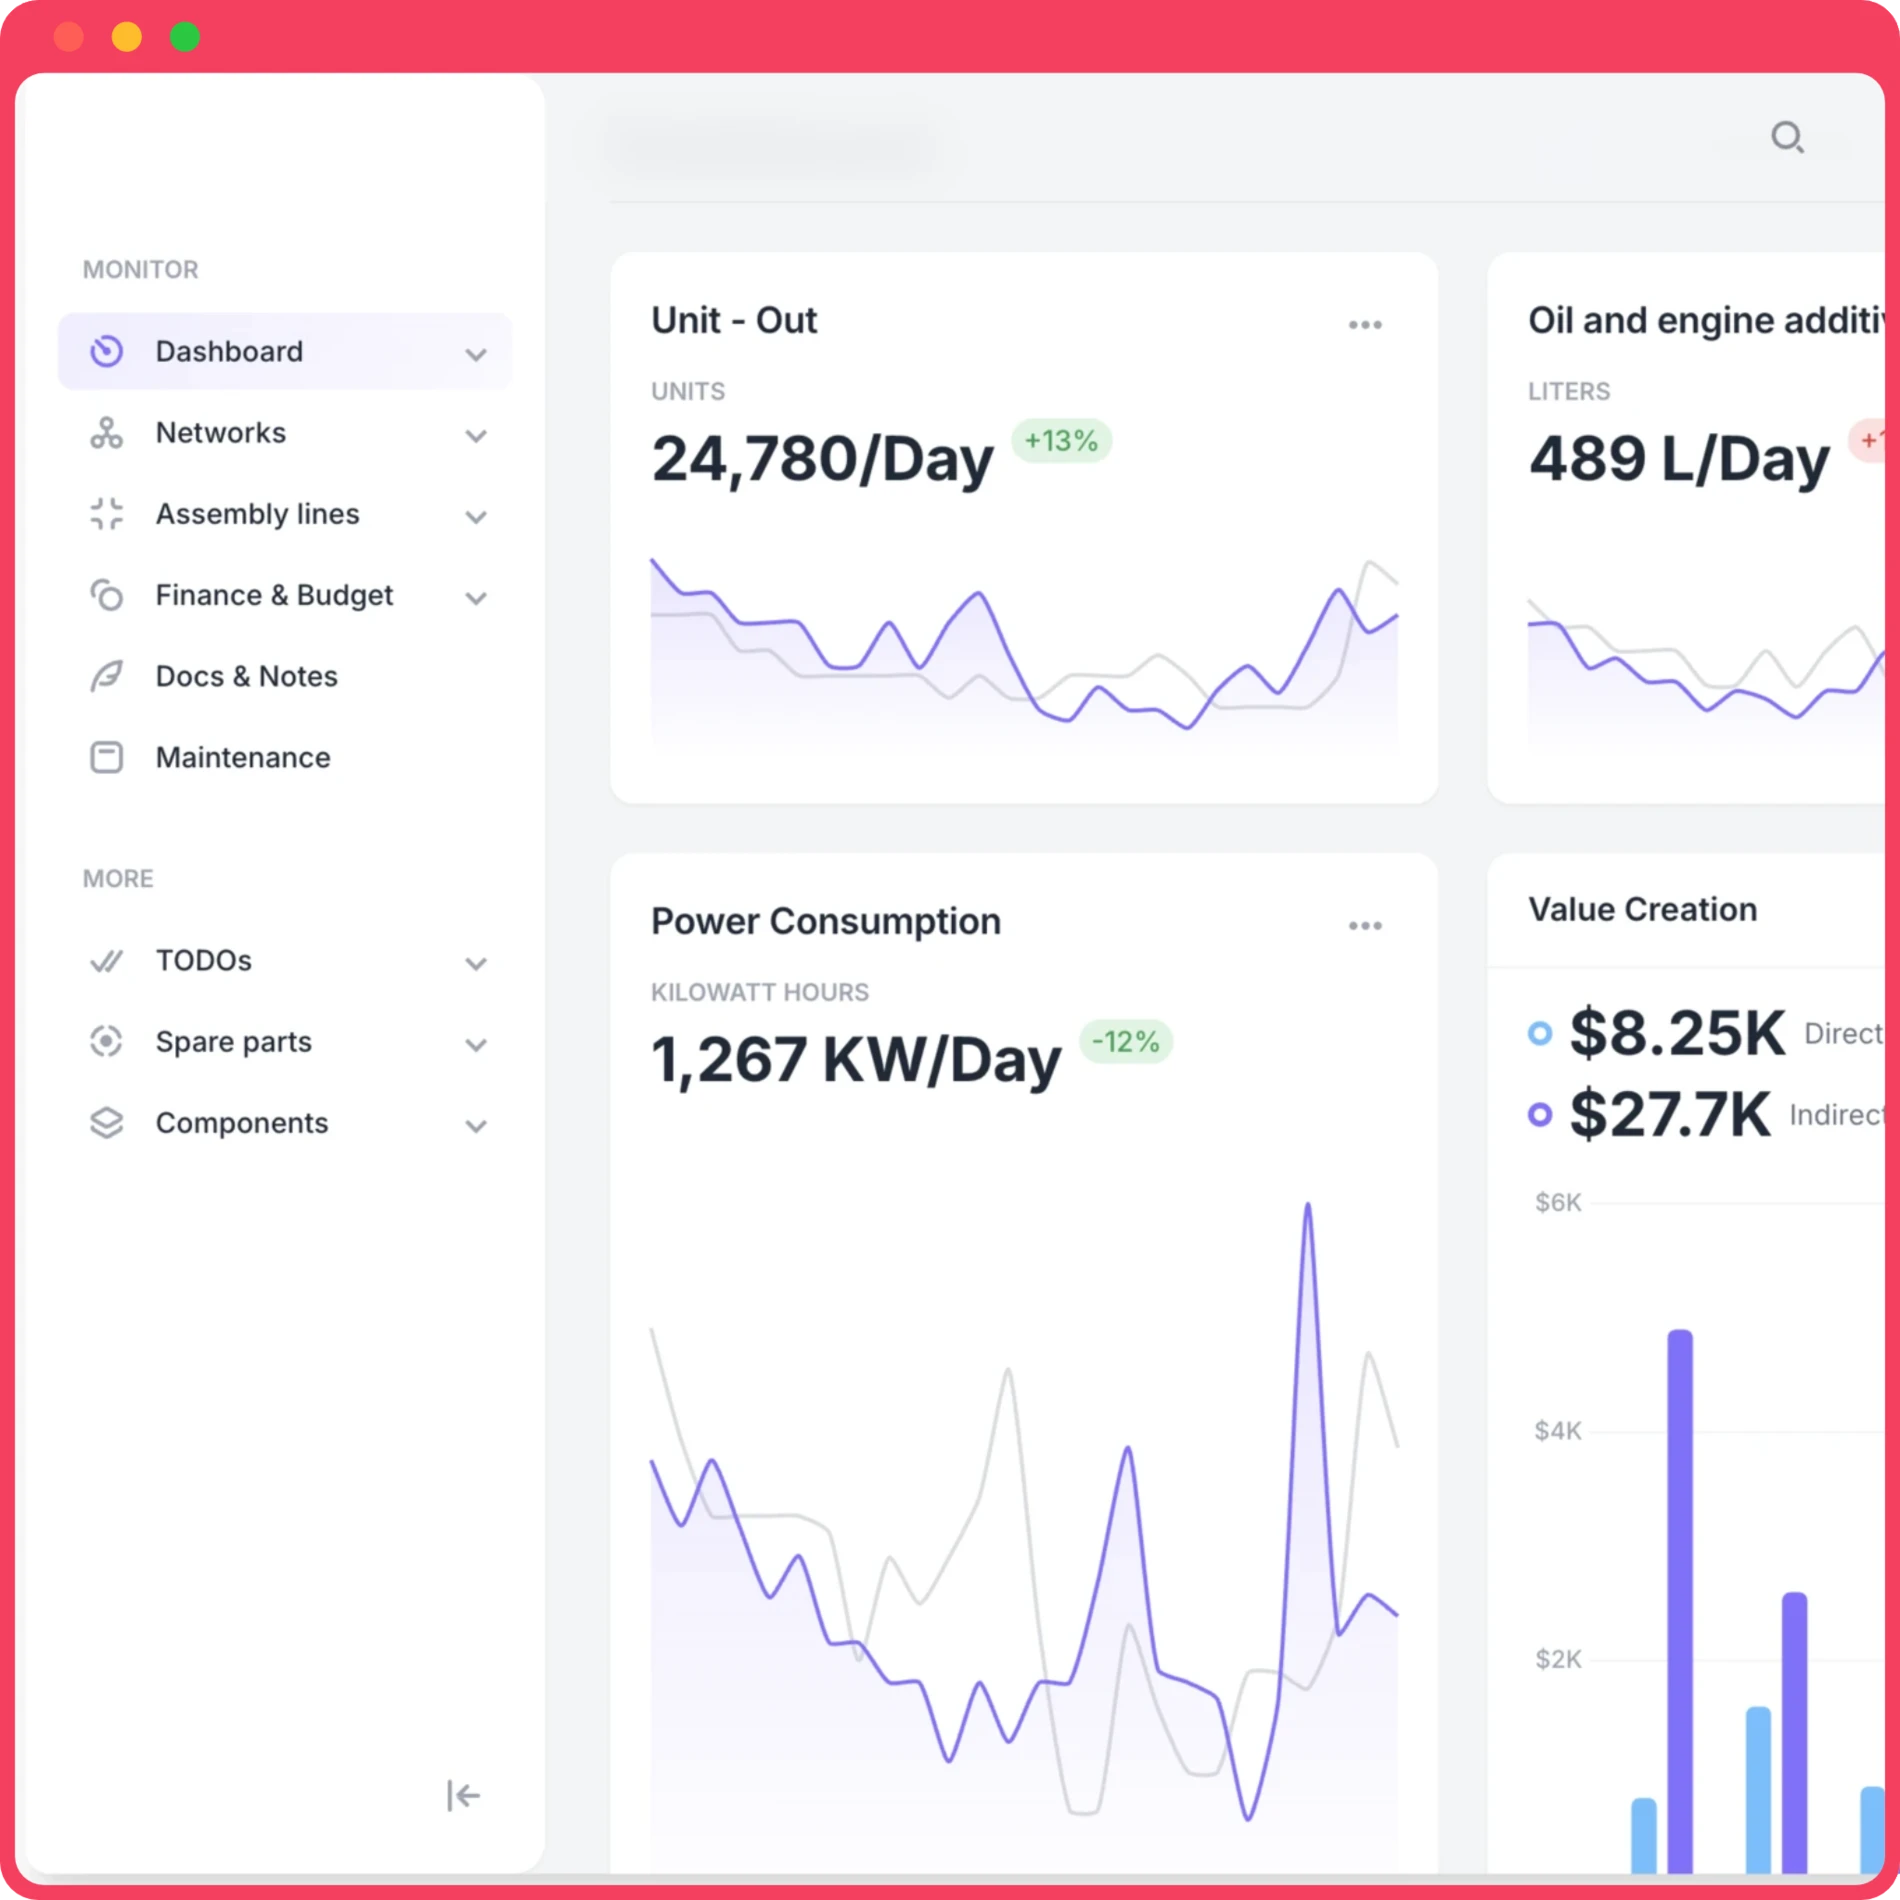The height and width of the screenshot is (1900, 1900).
Task: Click the TODOs double-check icon
Action: 106,961
